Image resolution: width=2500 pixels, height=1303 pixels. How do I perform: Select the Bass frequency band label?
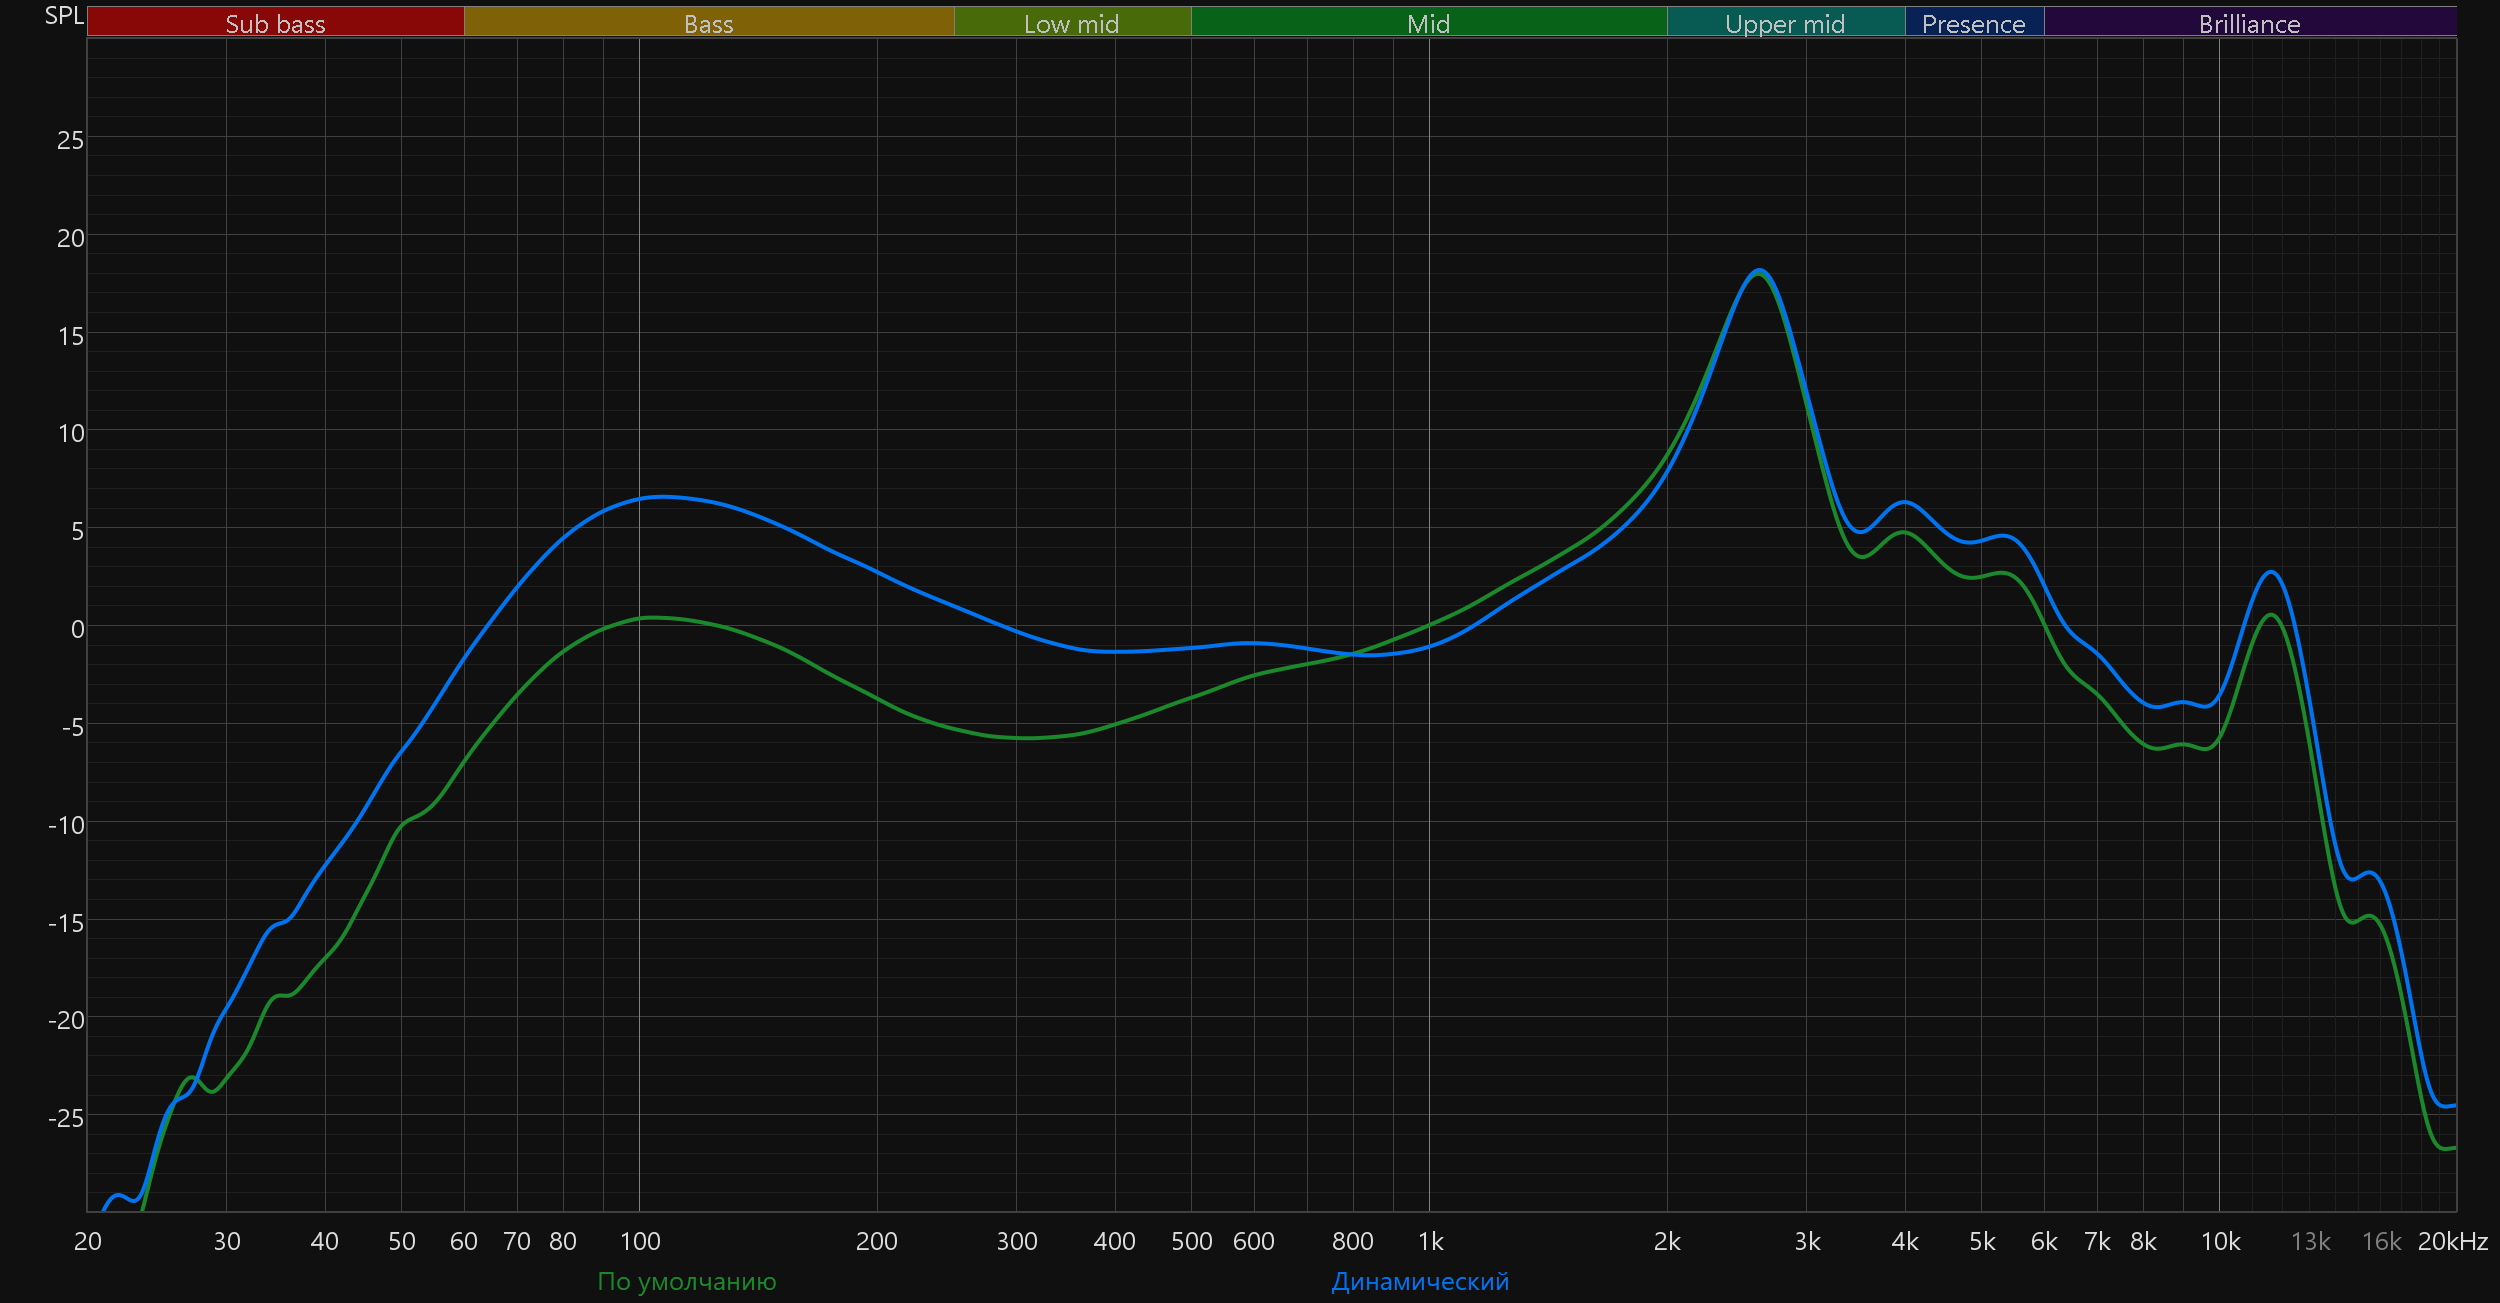tap(708, 23)
